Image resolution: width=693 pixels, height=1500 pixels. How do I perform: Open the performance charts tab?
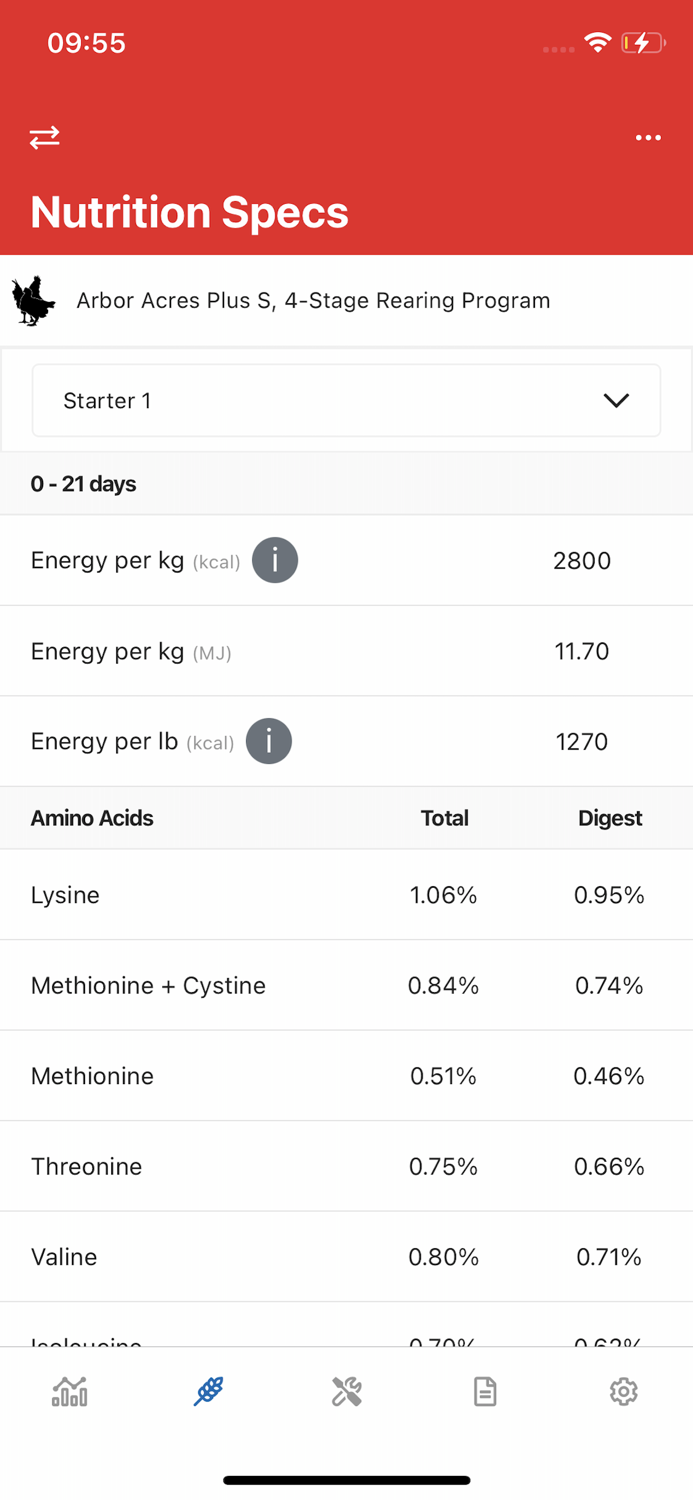point(70,1391)
